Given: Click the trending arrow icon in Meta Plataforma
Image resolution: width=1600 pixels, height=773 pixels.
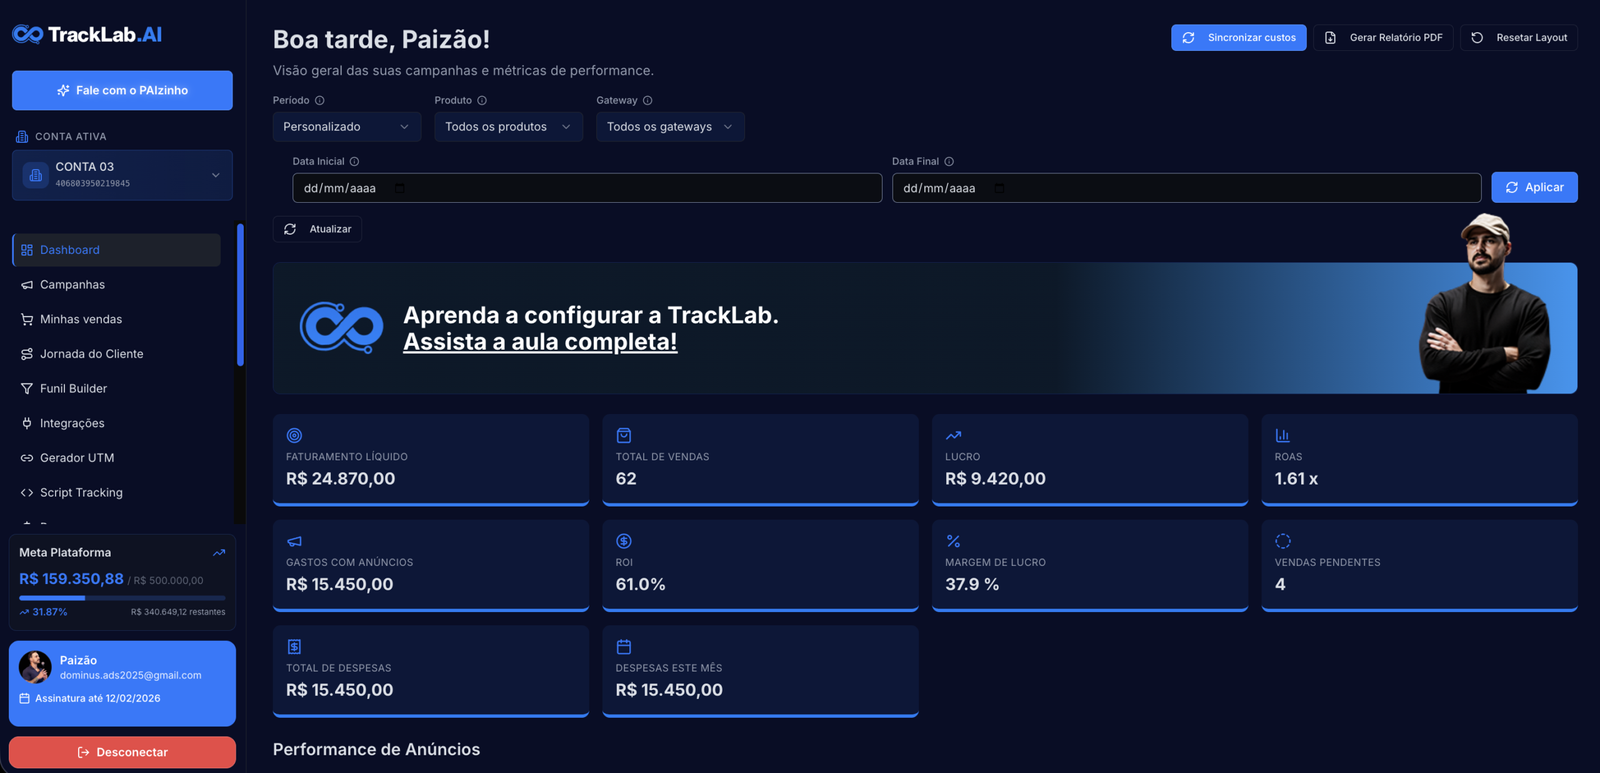Looking at the screenshot, I should (219, 553).
